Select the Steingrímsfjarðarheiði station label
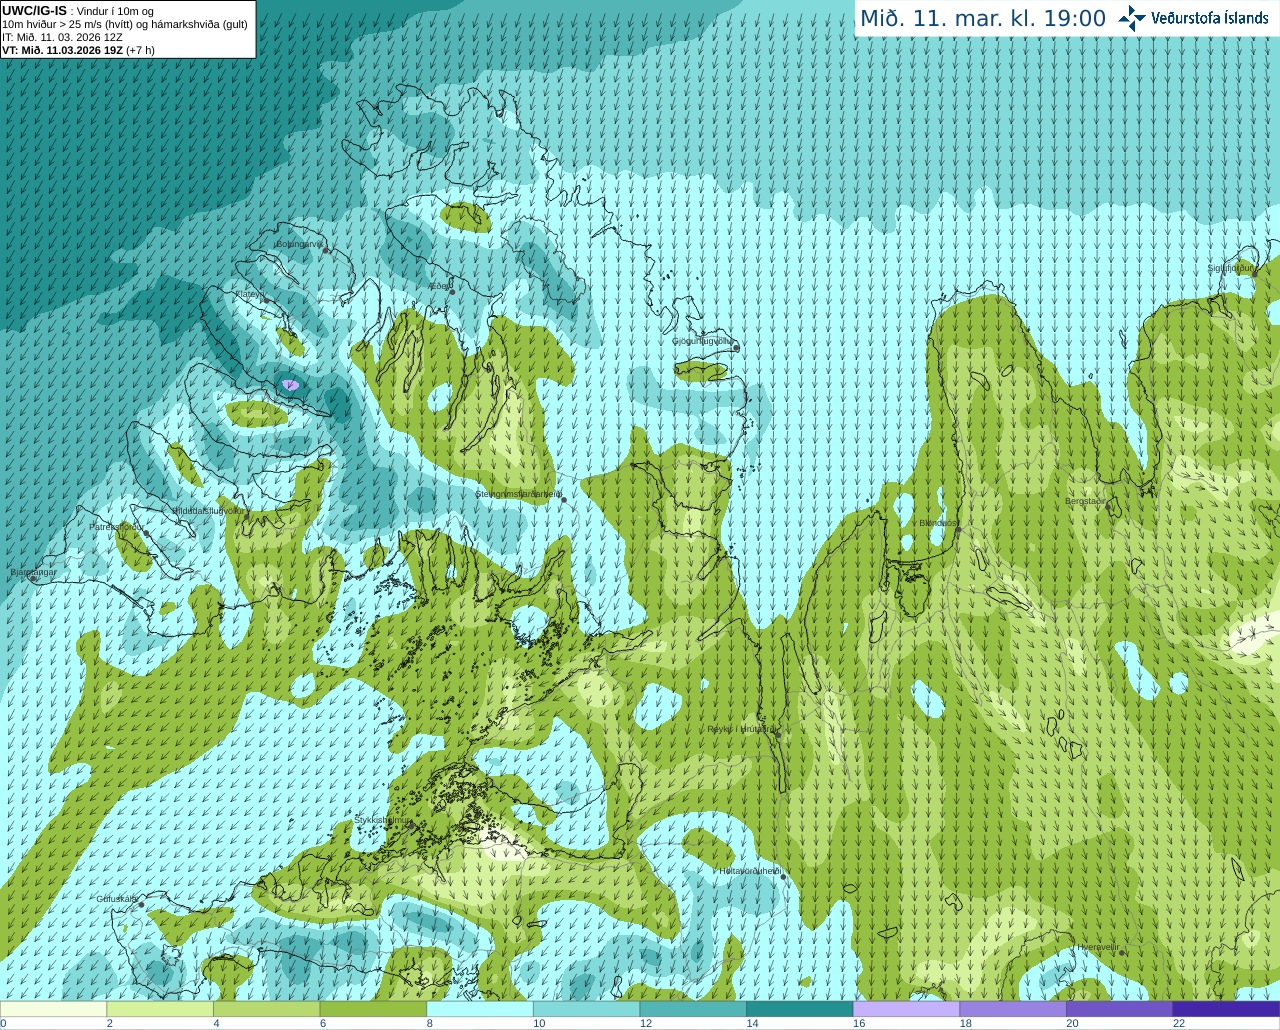The width and height of the screenshot is (1280, 1030). click(x=517, y=494)
